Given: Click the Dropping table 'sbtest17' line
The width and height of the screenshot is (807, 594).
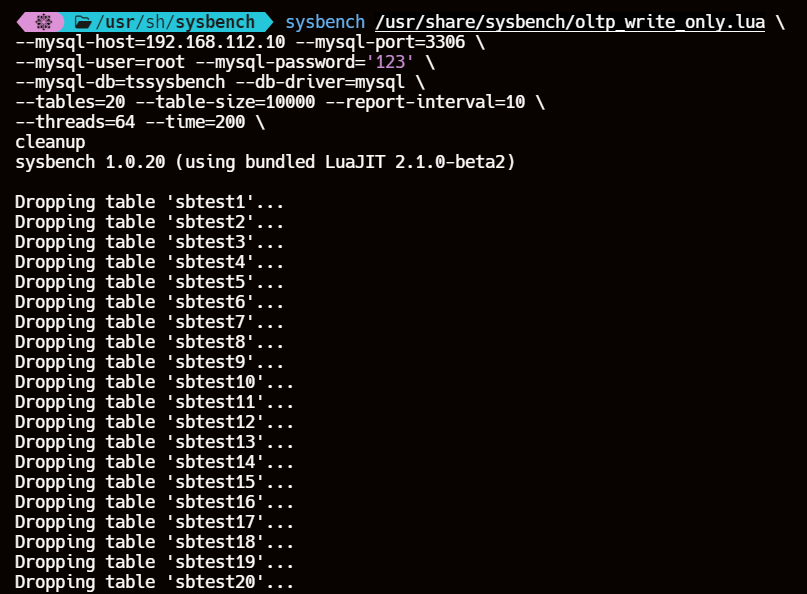Looking at the screenshot, I should (x=154, y=522).
